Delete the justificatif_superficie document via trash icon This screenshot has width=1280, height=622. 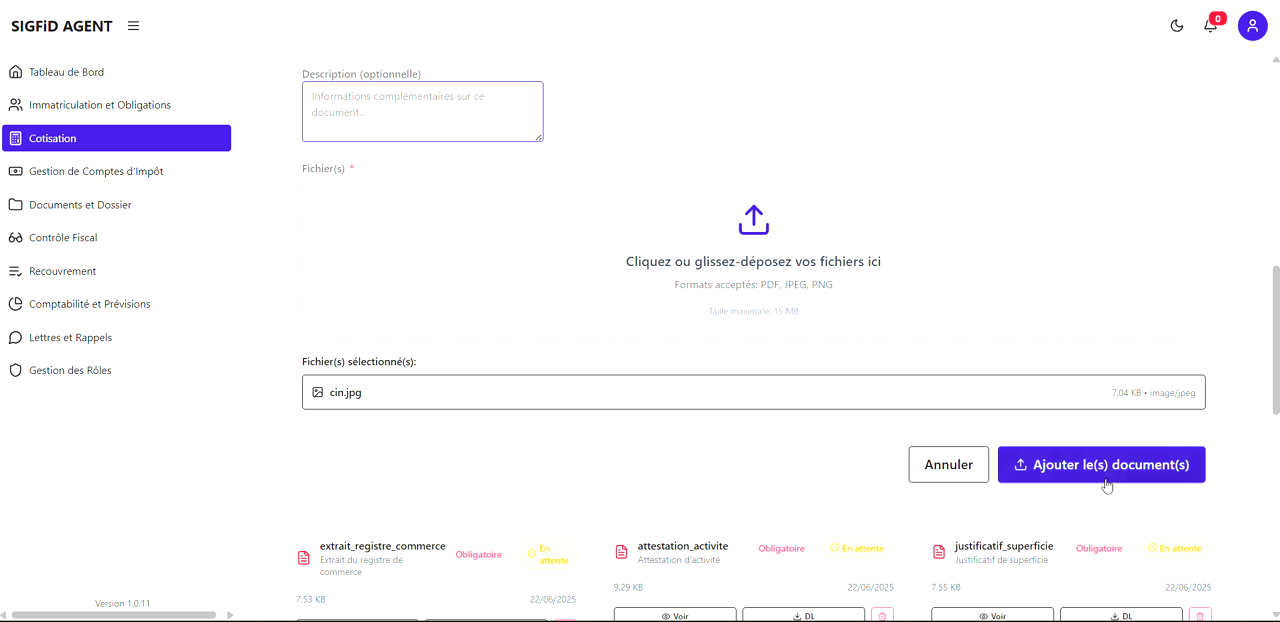coord(1199,615)
